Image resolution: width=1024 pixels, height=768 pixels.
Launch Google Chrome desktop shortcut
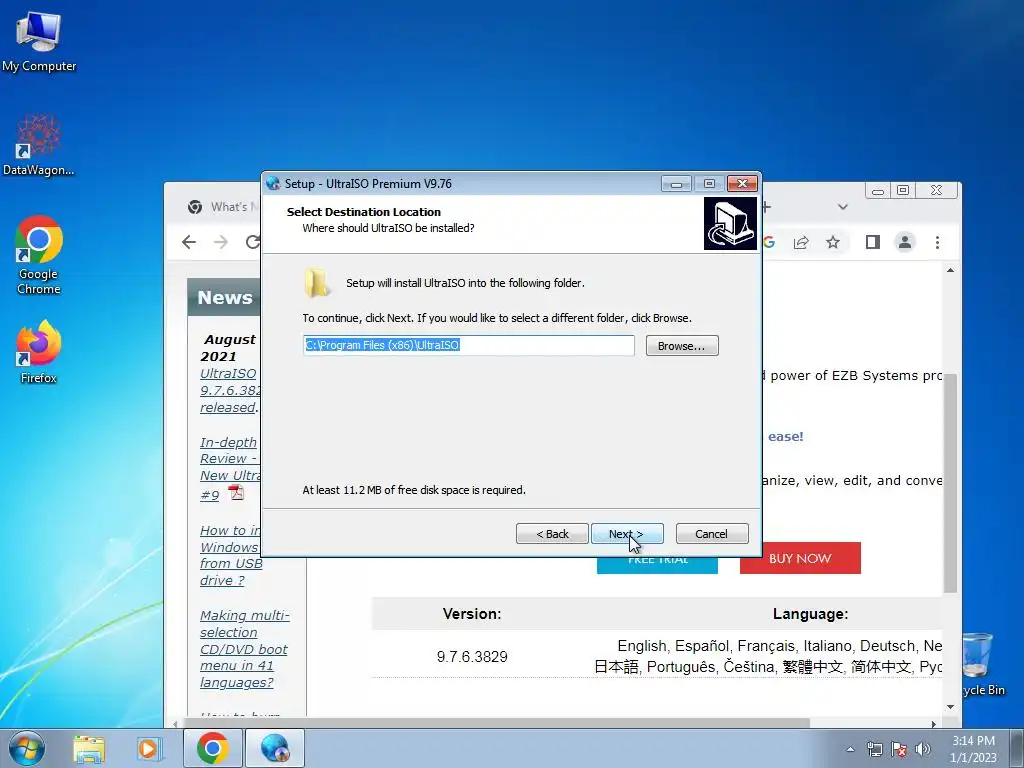[x=39, y=255]
